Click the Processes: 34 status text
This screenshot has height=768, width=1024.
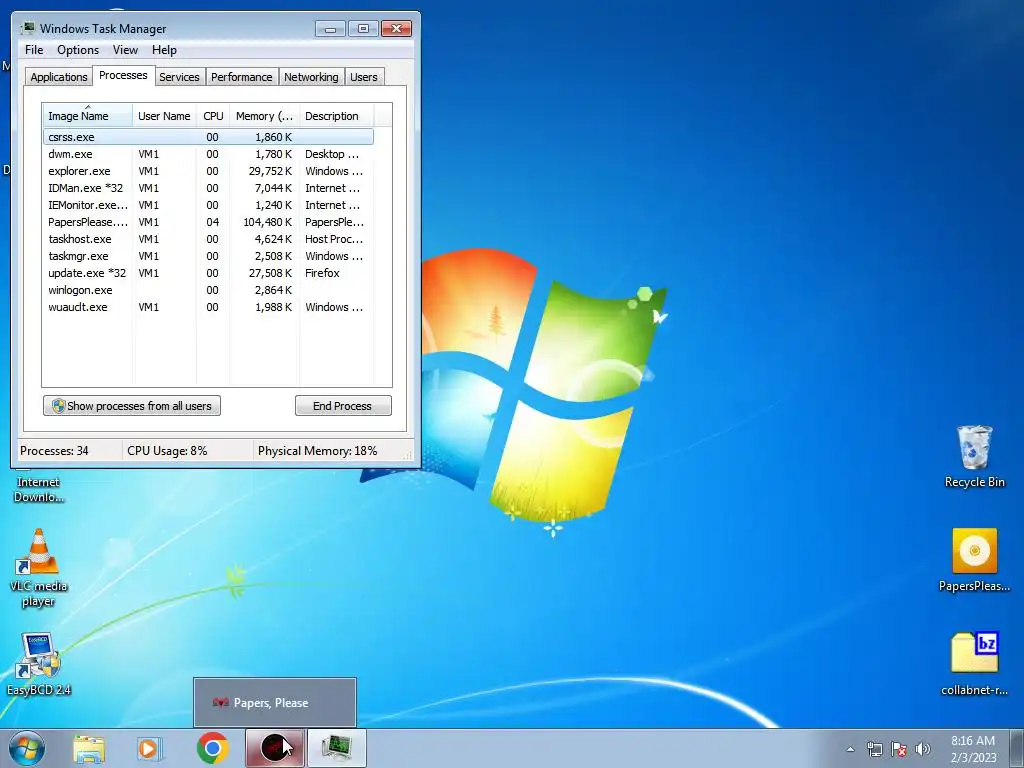point(54,451)
